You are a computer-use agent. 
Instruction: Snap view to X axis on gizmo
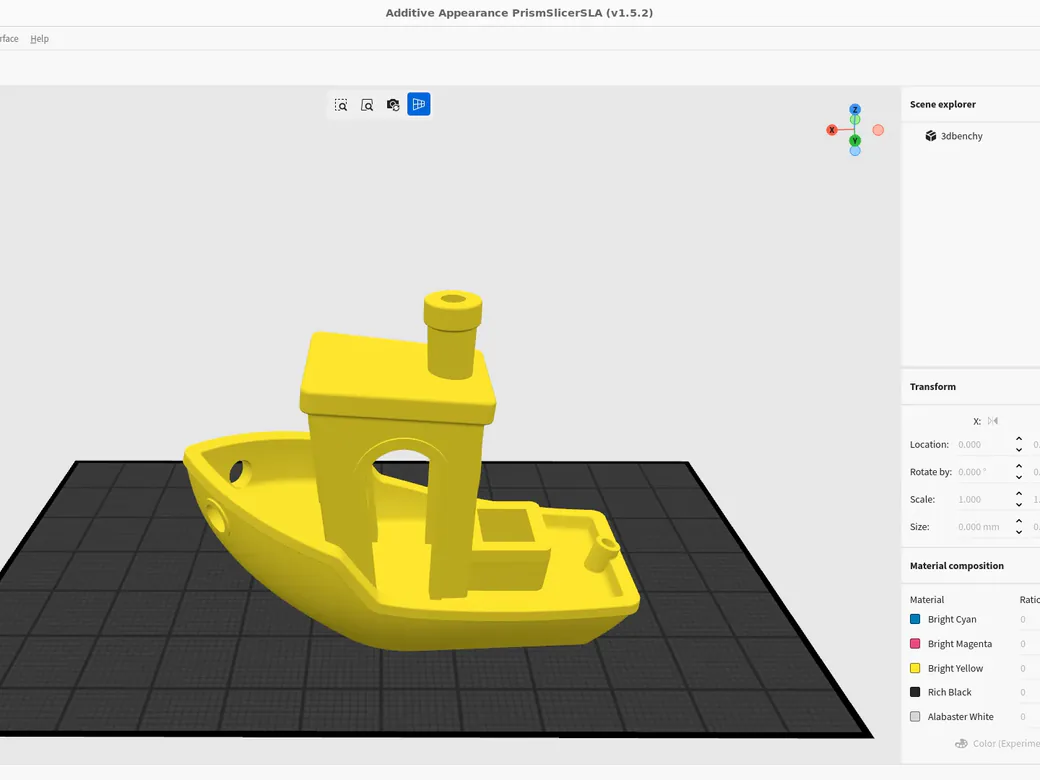click(832, 130)
